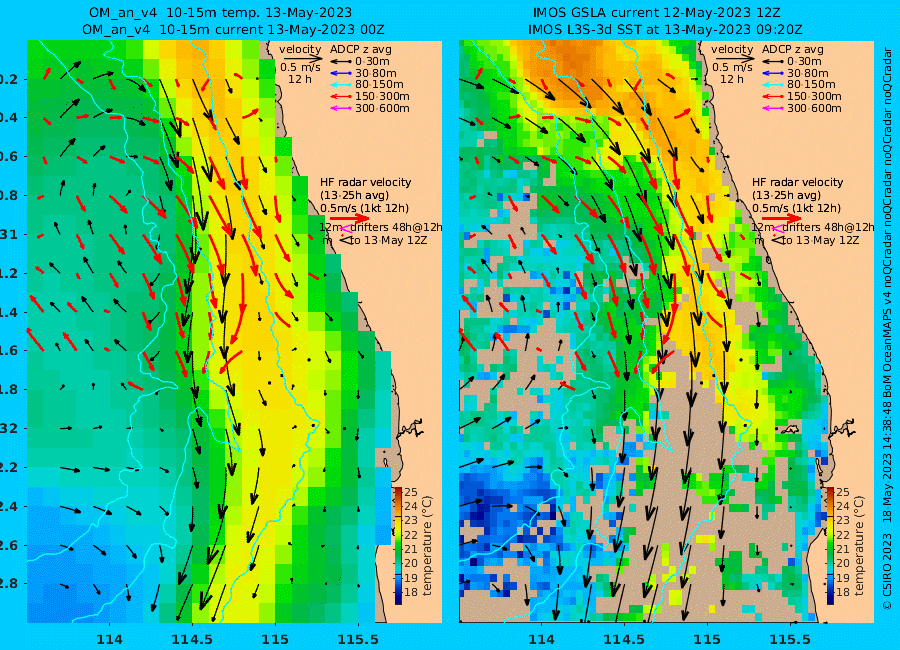The height and width of the screenshot is (650, 900).
Task: Click the black 0-30m arrow in IMOS panel legend
Action: (773, 61)
